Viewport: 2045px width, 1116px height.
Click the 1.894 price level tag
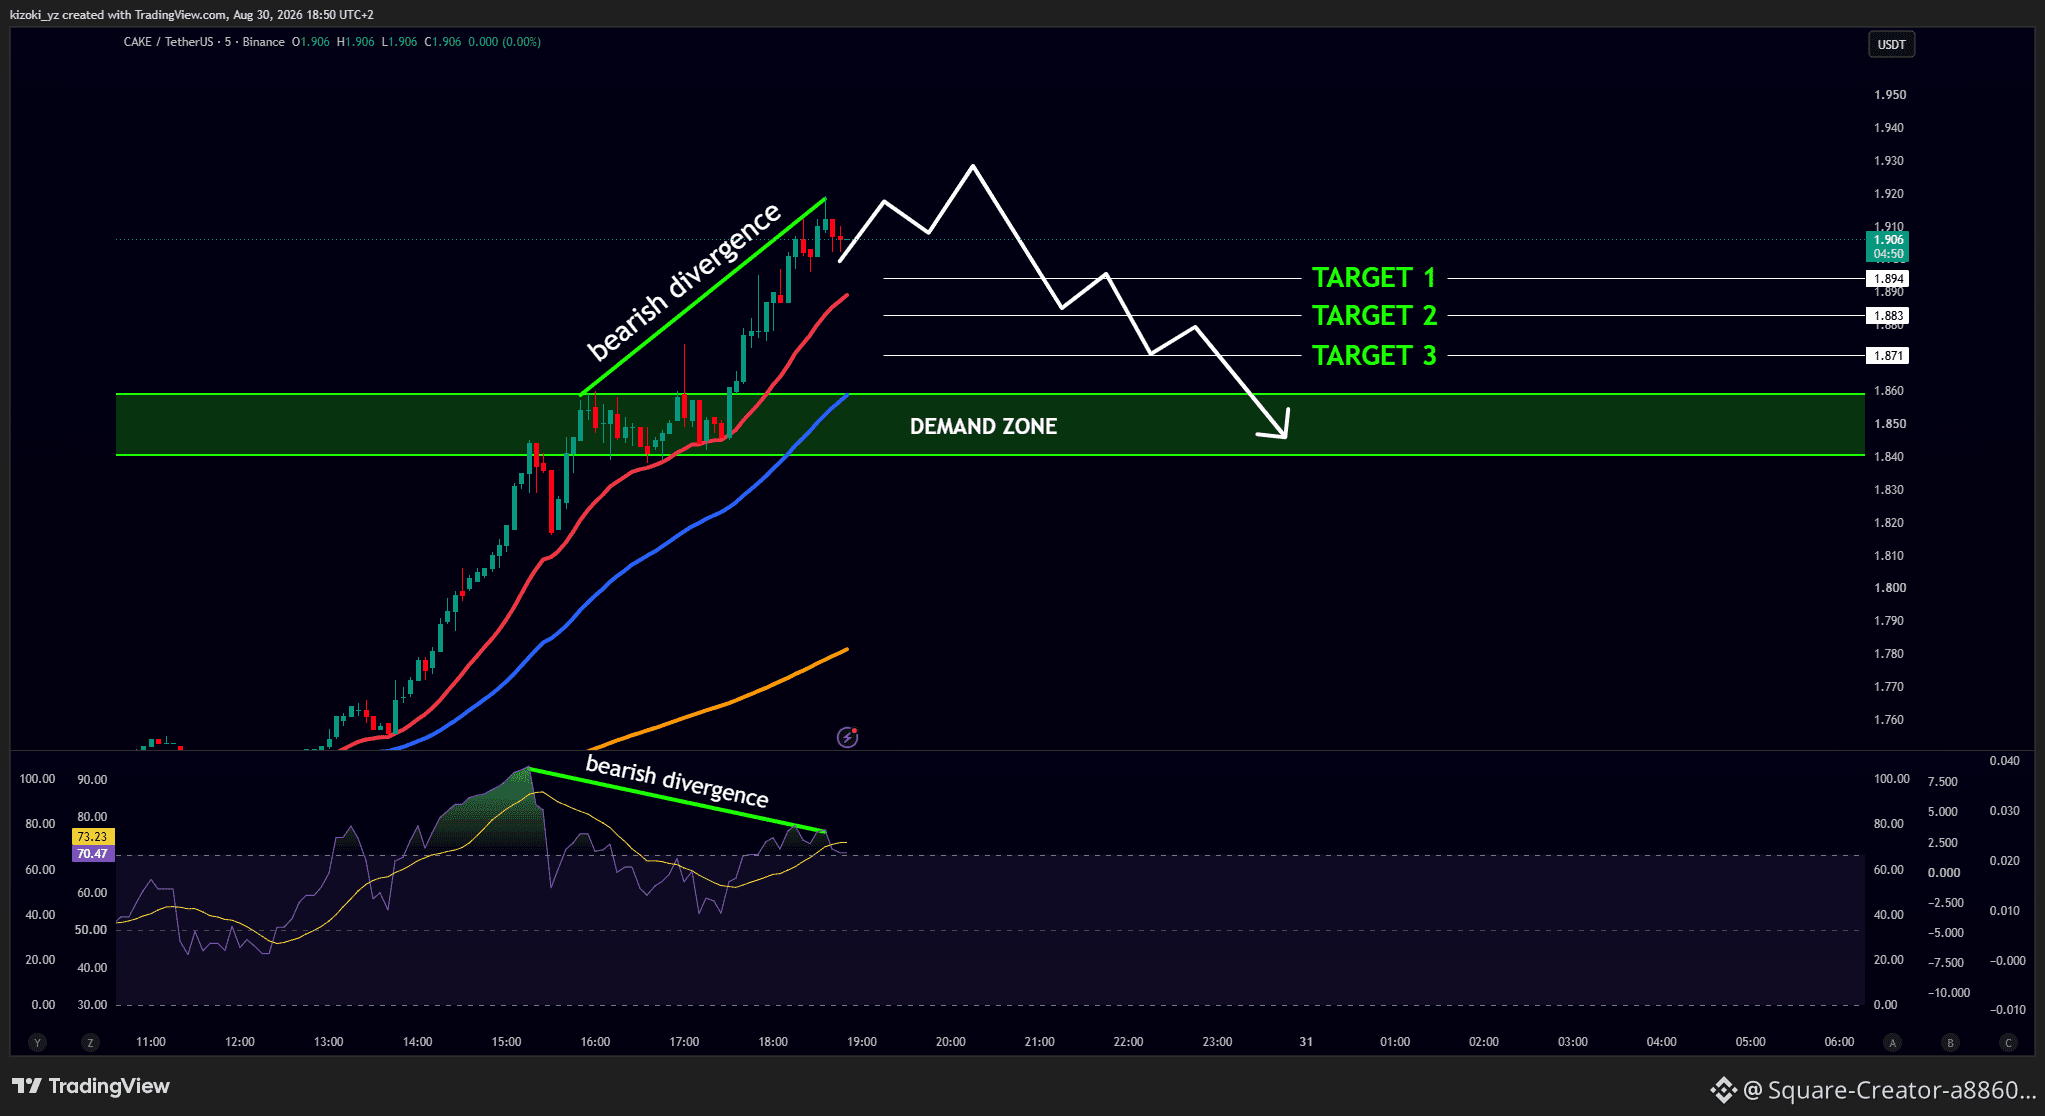coord(1888,279)
